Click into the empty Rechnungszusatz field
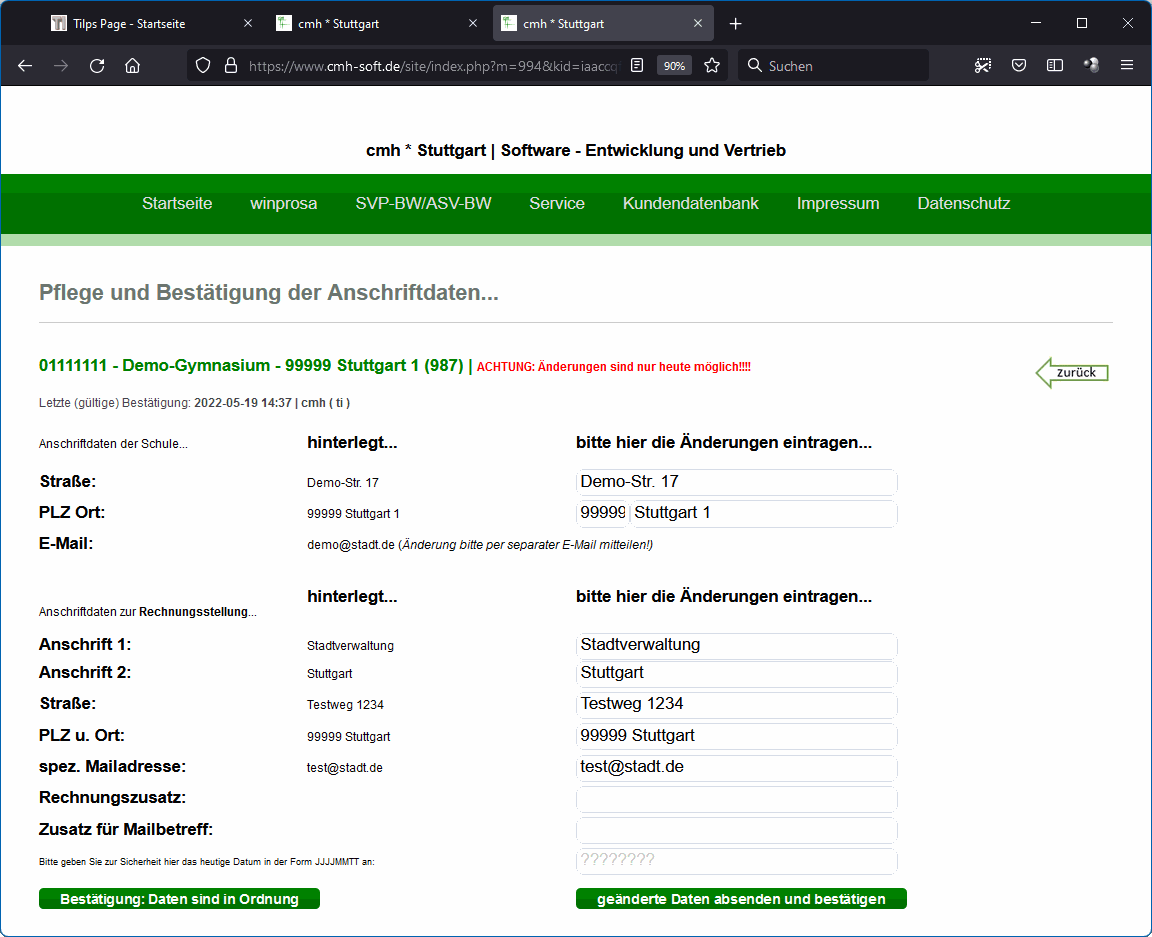The image size is (1152, 937). [x=736, y=799]
